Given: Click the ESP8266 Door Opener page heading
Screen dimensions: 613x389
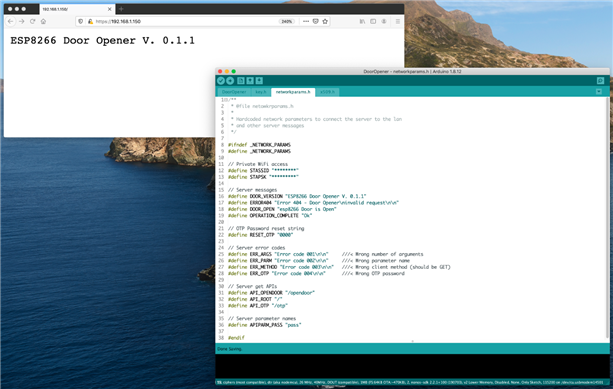Looking at the screenshot, I should click(102, 40).
